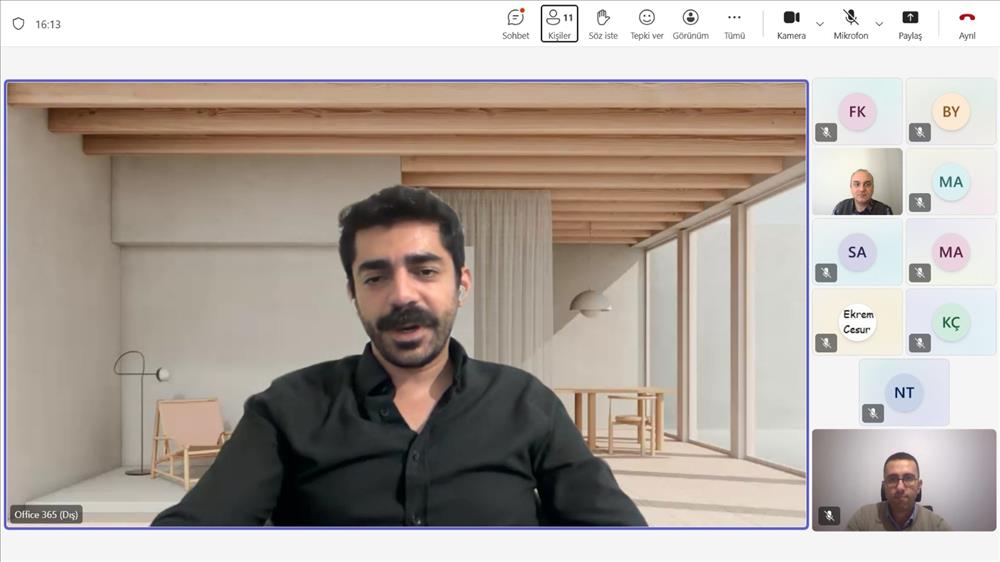
Task: Expand the camera options dropdown arrow
Action: pos(820,24)
